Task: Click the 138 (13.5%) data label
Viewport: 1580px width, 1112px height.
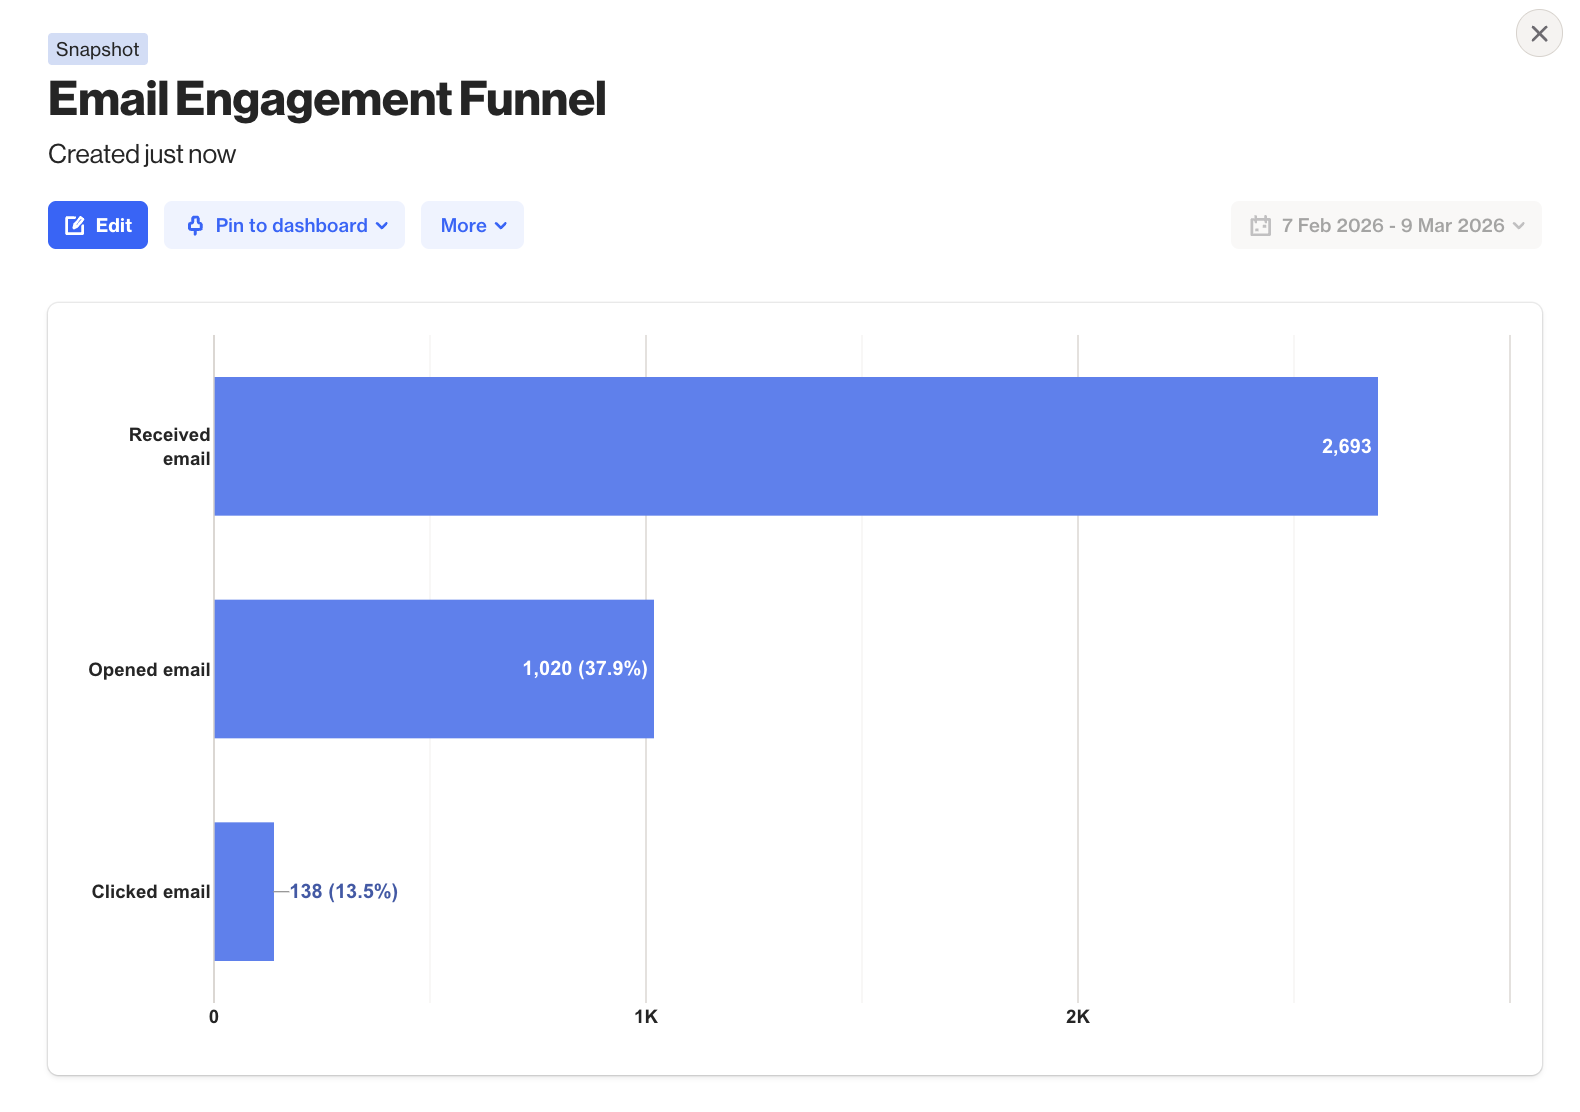Action: click(x=343, y=891)
